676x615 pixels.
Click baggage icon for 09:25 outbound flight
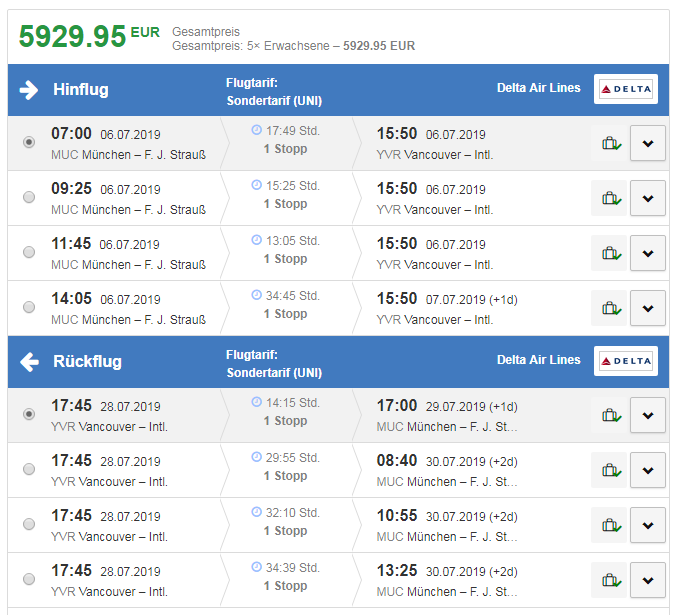(609, 198)
